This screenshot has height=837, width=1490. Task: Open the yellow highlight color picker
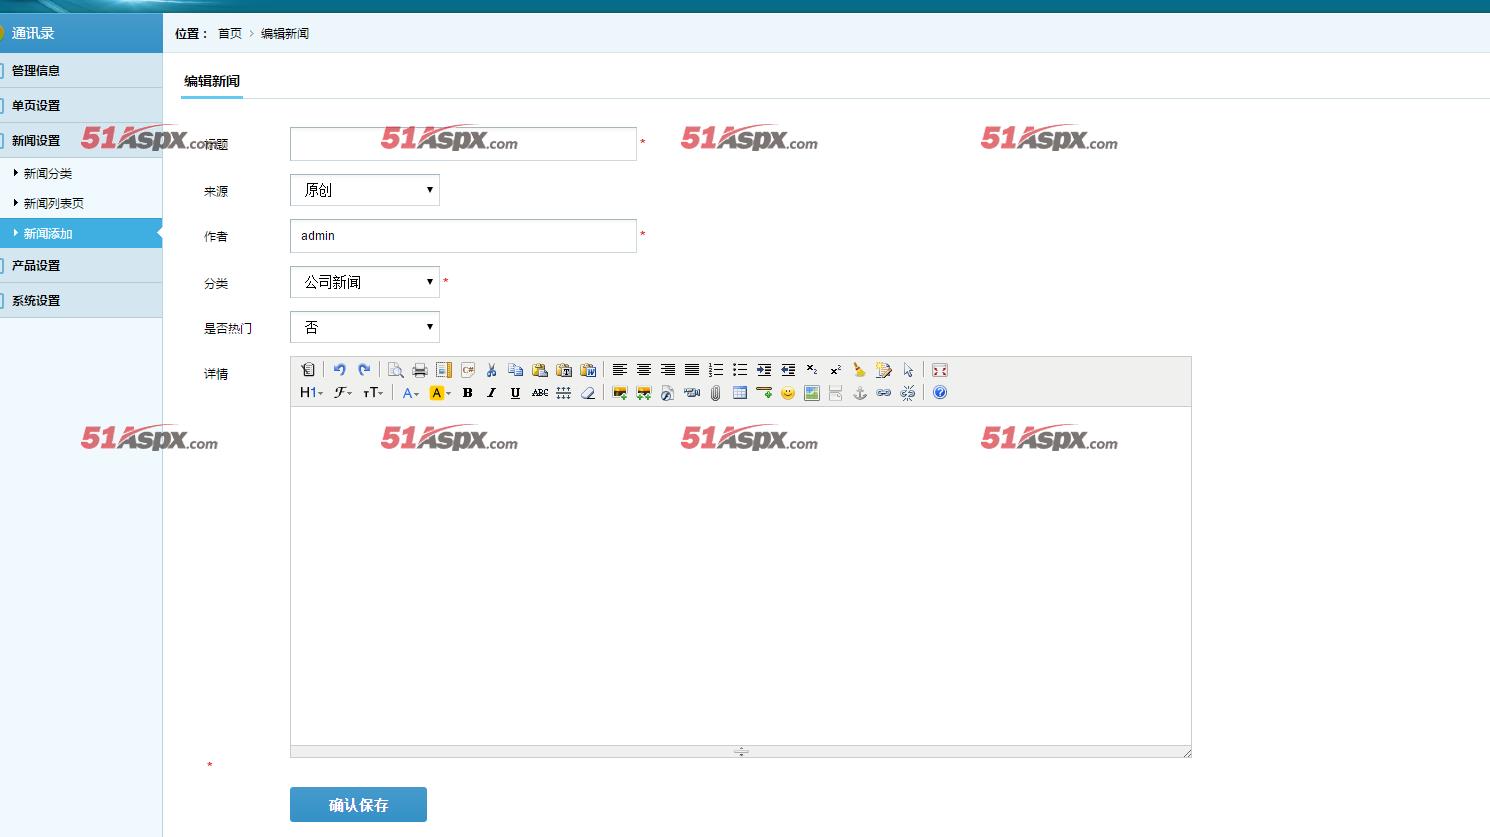click(440, 393)
